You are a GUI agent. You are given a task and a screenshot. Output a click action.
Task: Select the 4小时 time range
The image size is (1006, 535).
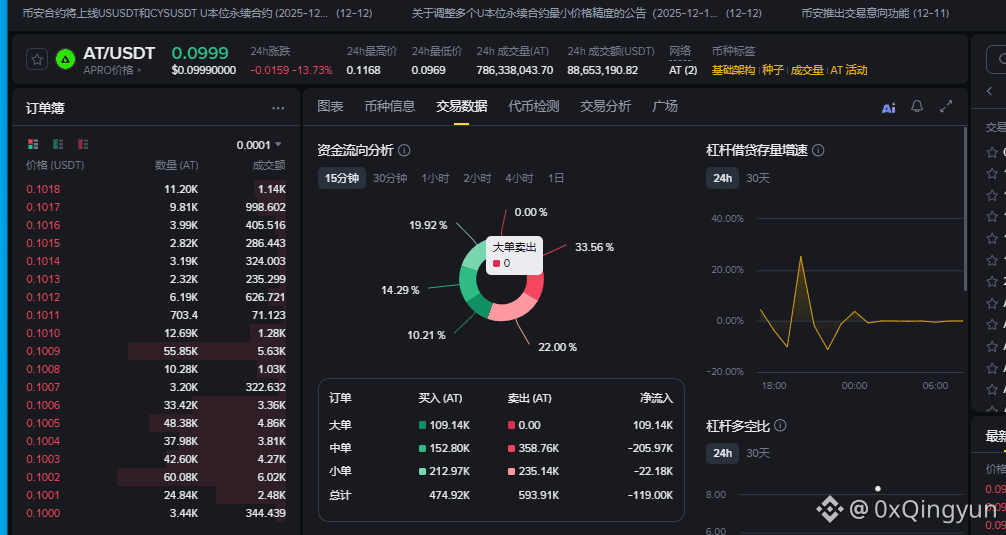point(519,178)
